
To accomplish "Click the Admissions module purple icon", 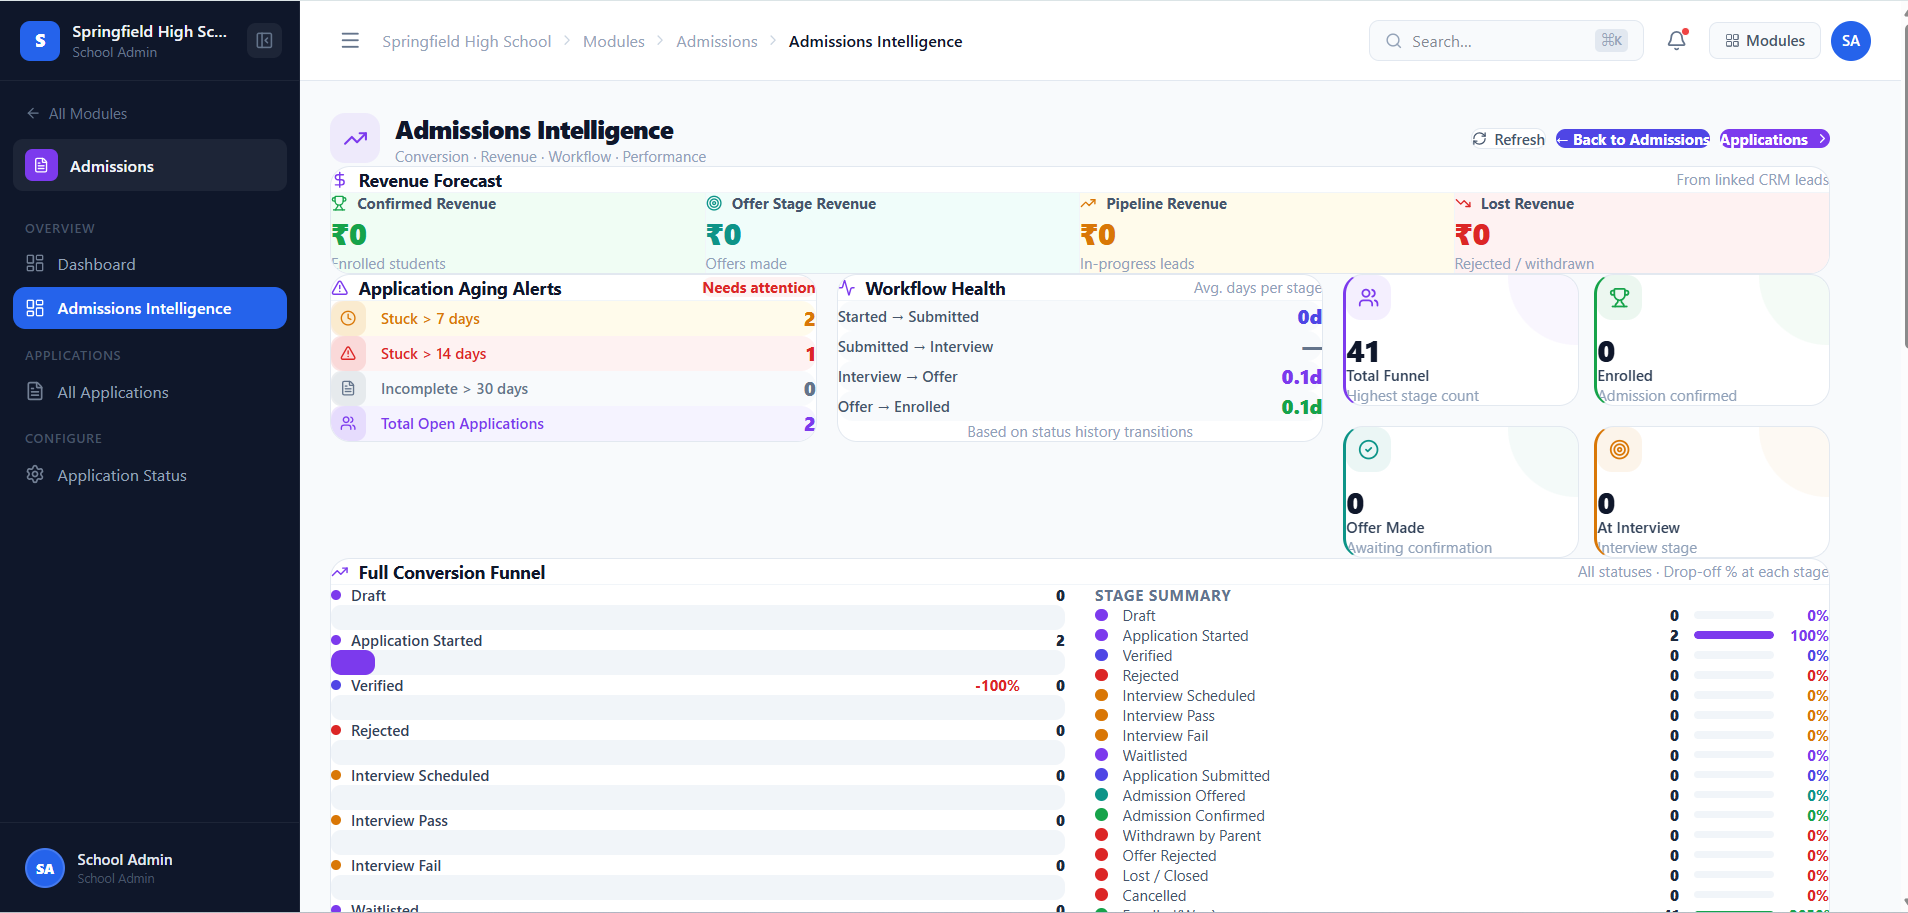I will [41, 165].
